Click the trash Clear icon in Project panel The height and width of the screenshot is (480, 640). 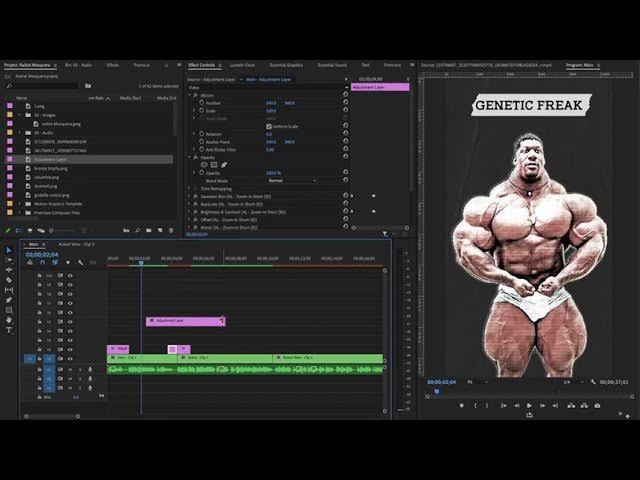[171, 231]
